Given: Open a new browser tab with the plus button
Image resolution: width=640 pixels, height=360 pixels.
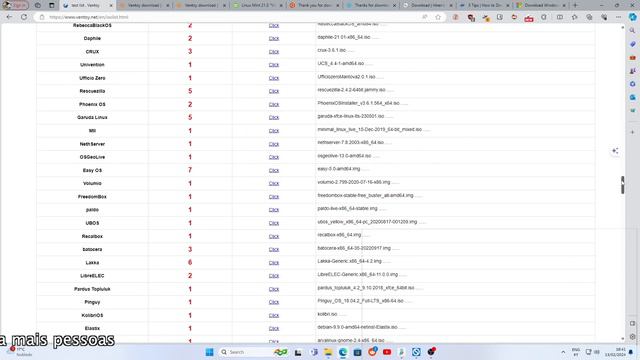Looking at the screenshot, I should (575, 5).
